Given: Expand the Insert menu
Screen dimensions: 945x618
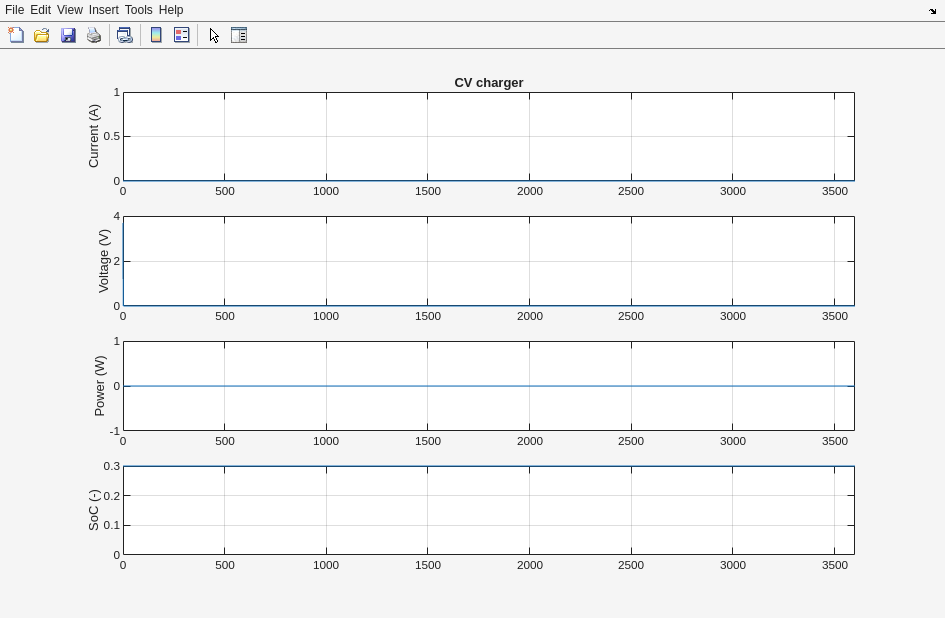Looking at the screenshot, I should (103, 10).
